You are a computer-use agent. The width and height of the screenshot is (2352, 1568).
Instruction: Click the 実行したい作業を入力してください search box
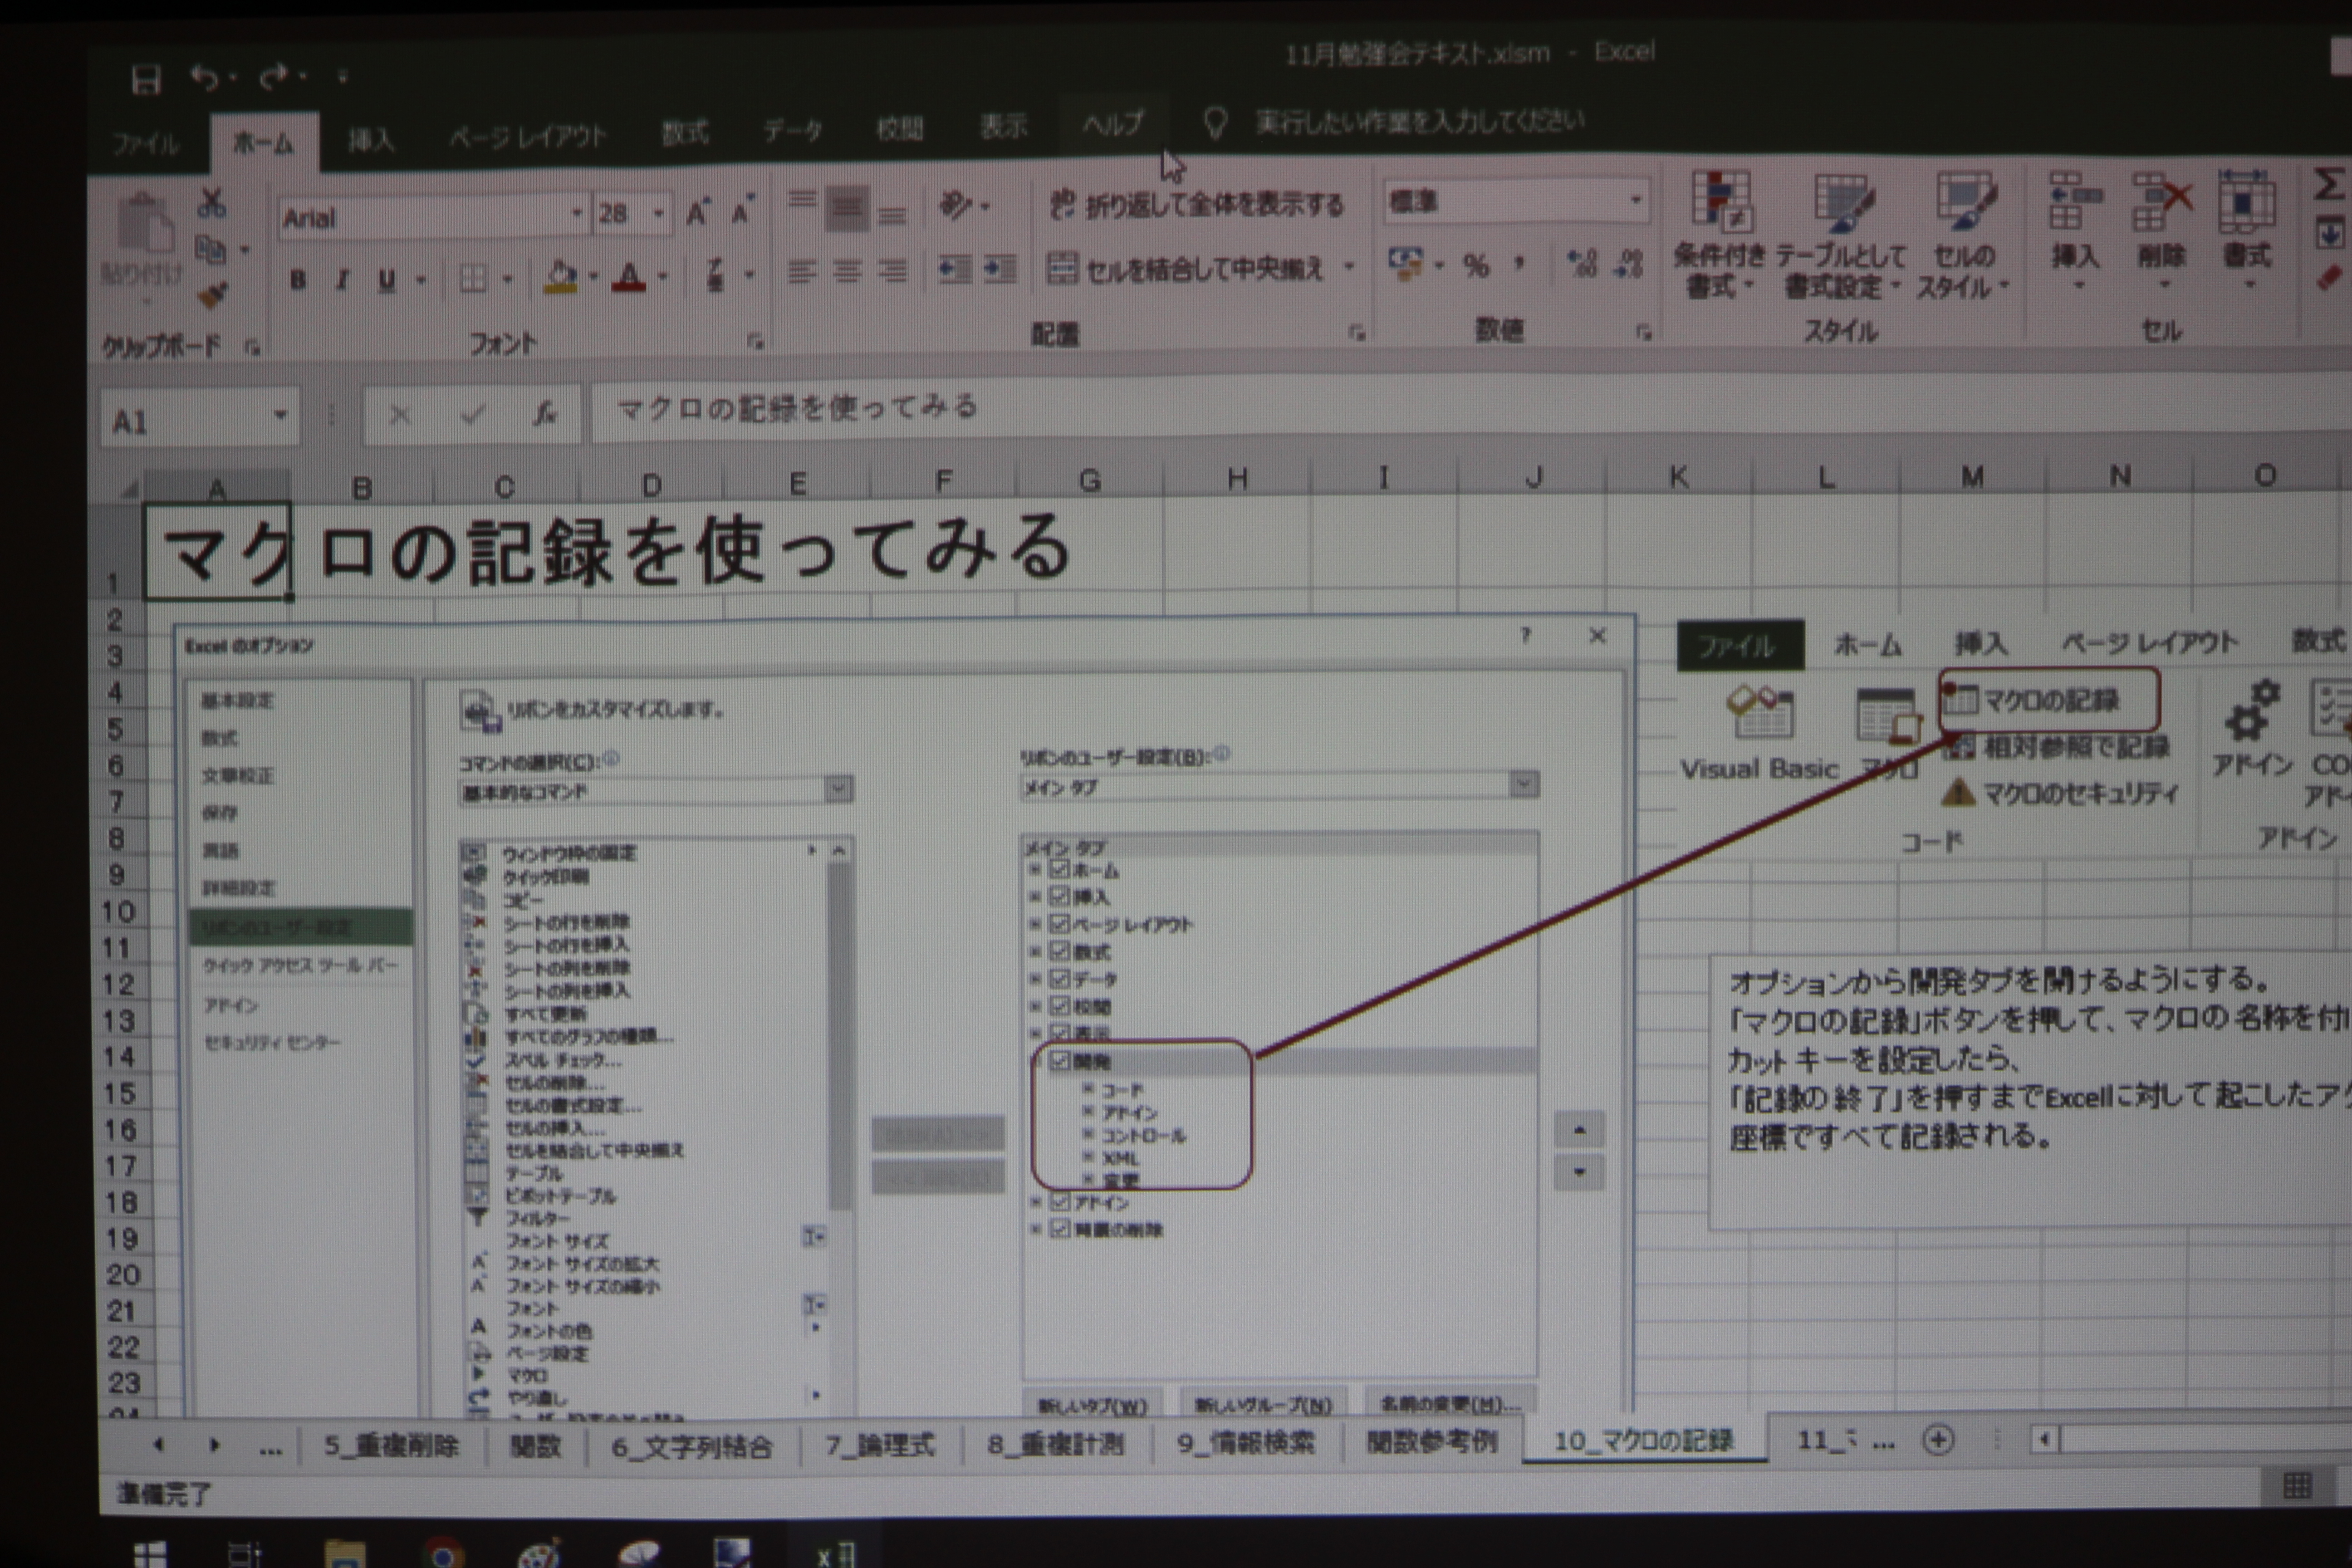click(x=1420, y=122)
